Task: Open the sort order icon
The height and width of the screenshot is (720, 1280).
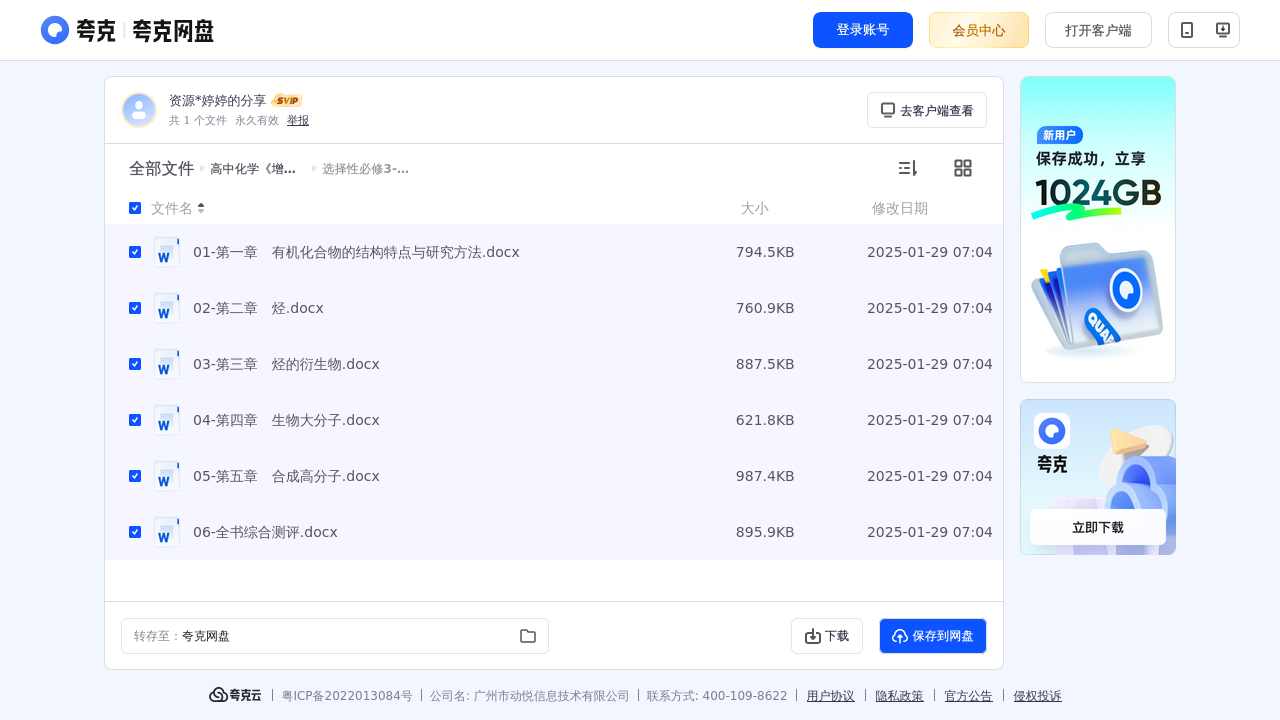Action: 907,168
